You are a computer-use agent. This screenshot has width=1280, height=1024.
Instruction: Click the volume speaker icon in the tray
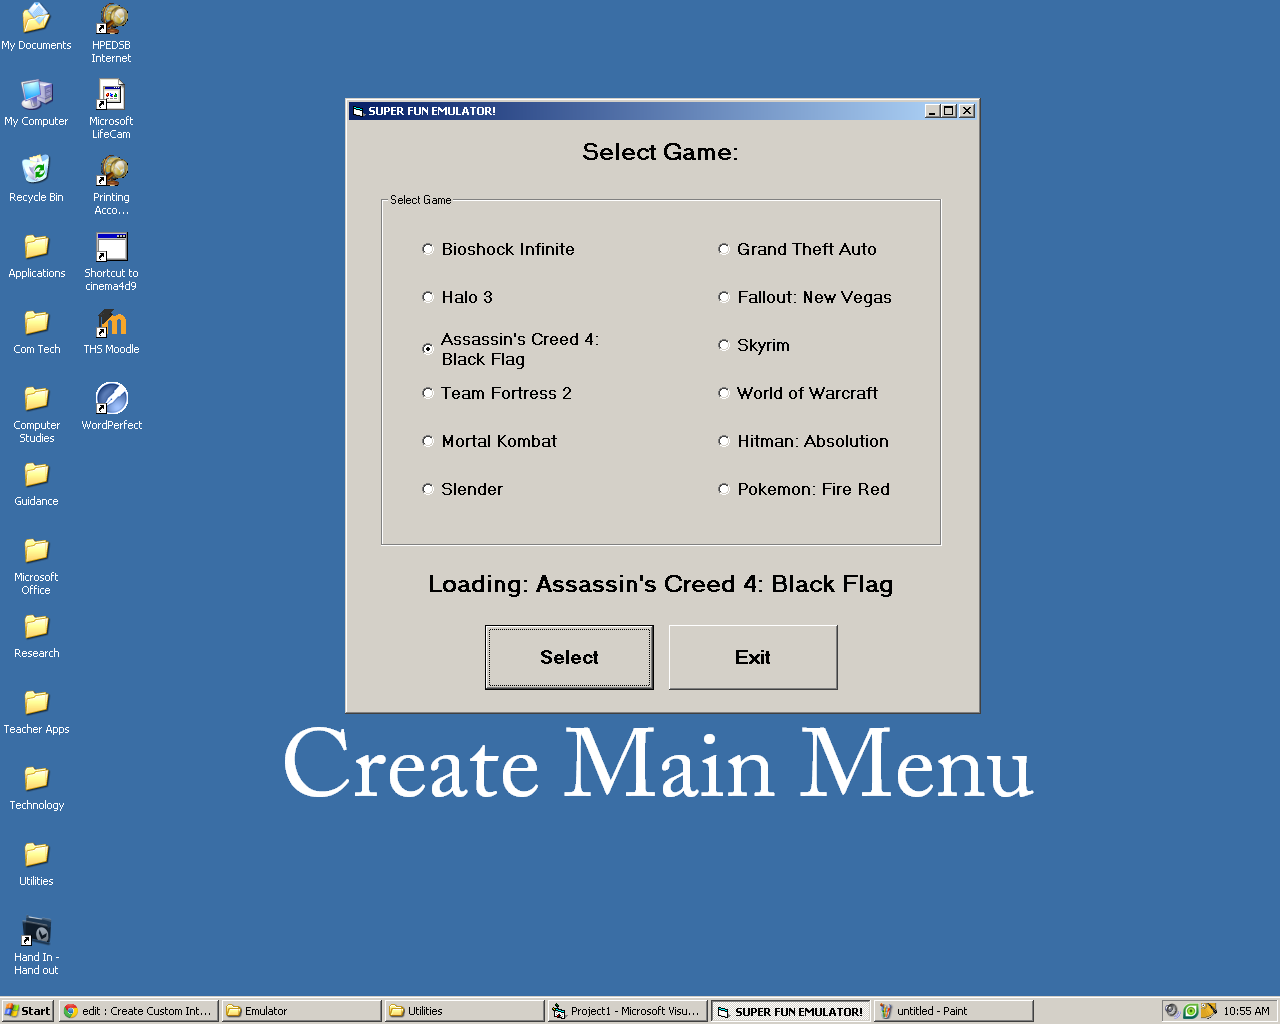[x=1171, y=1011]
